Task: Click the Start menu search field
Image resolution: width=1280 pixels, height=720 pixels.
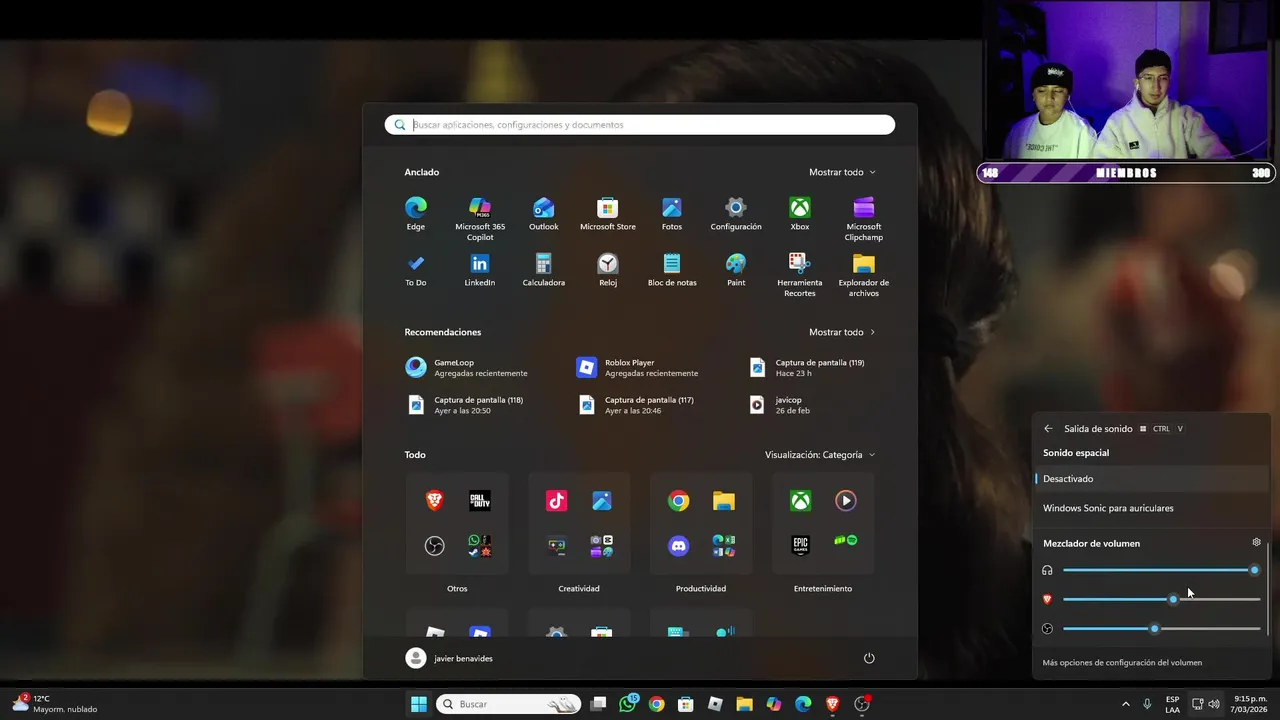Action: [640, 125]
